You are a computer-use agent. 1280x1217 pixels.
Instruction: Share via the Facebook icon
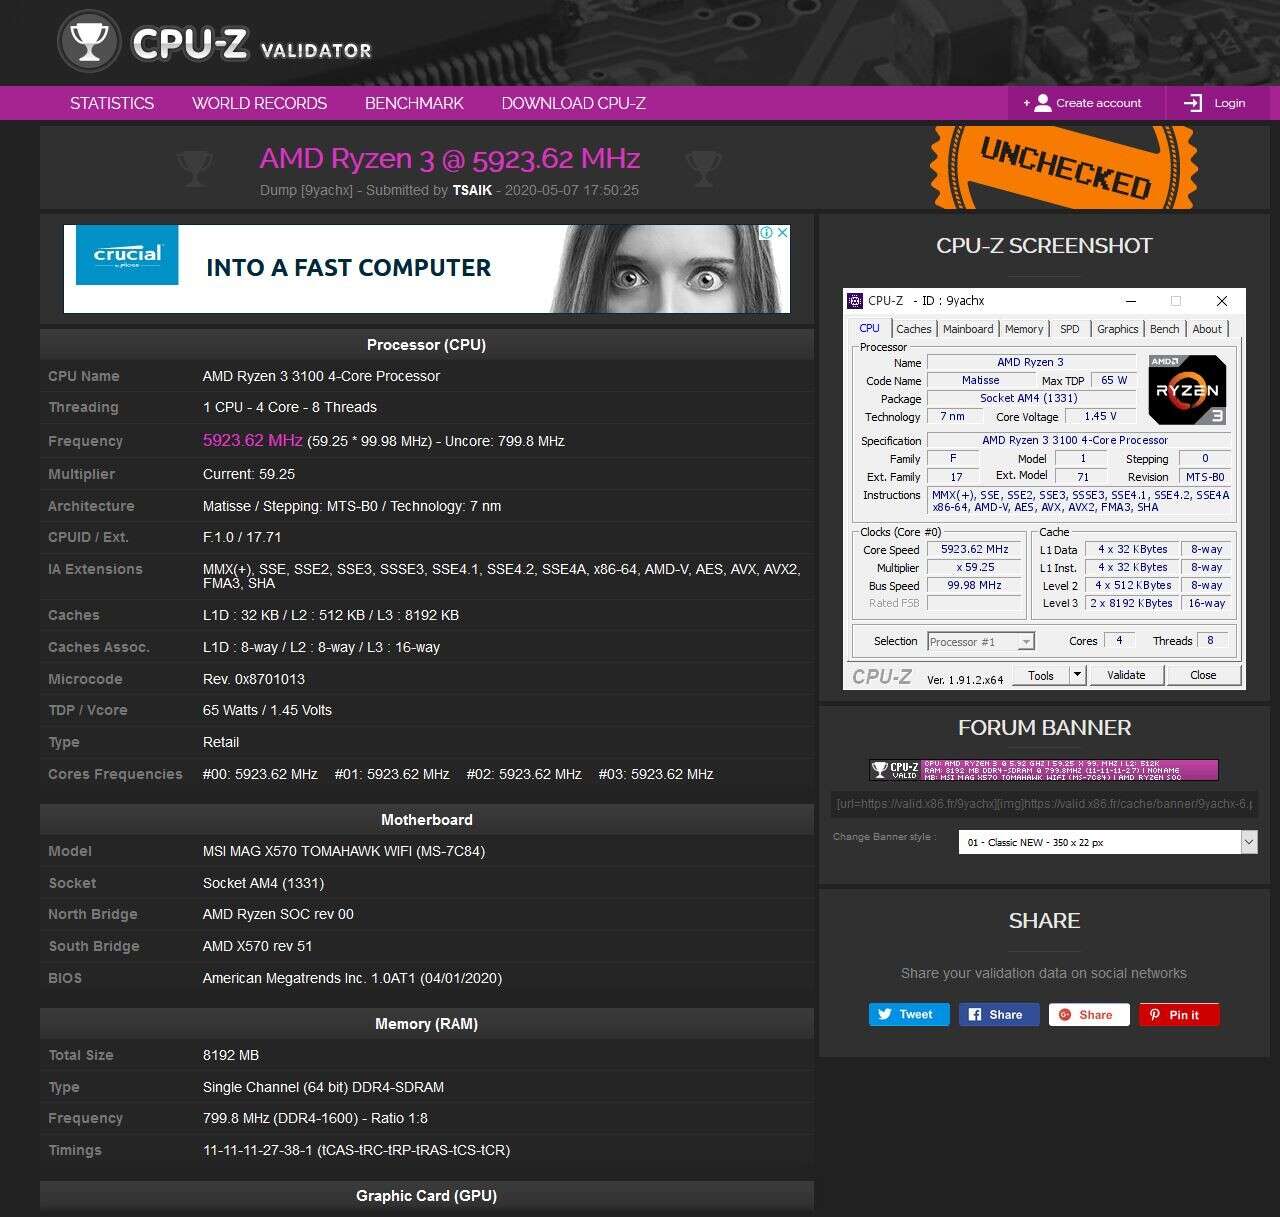[x=977, y=1014]
